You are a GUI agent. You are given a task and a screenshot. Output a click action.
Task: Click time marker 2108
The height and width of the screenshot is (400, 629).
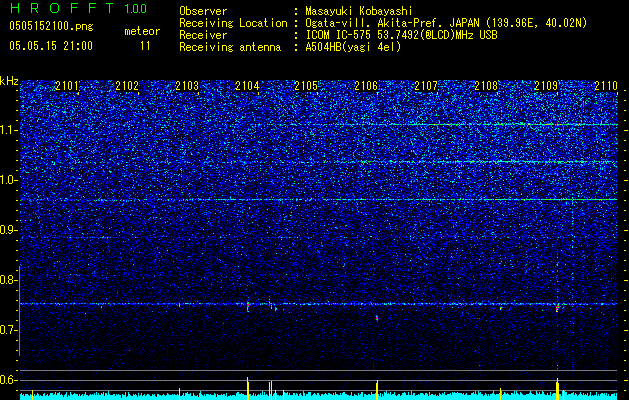(x=486, y=85)
